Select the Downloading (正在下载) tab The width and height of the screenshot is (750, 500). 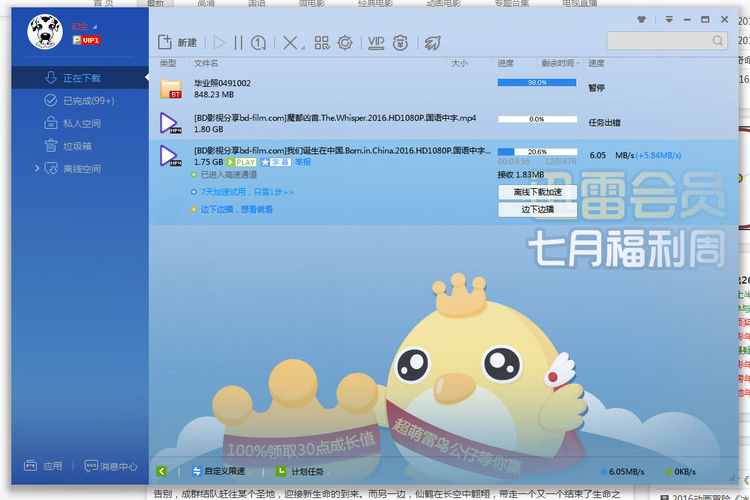click(x=81, y=78)
